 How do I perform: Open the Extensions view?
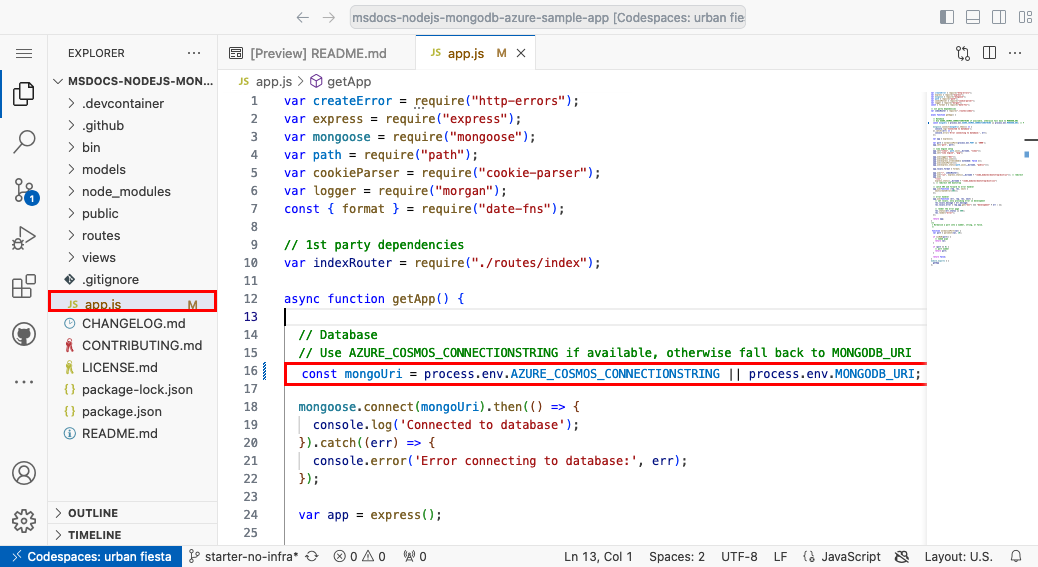coord(24,287)
